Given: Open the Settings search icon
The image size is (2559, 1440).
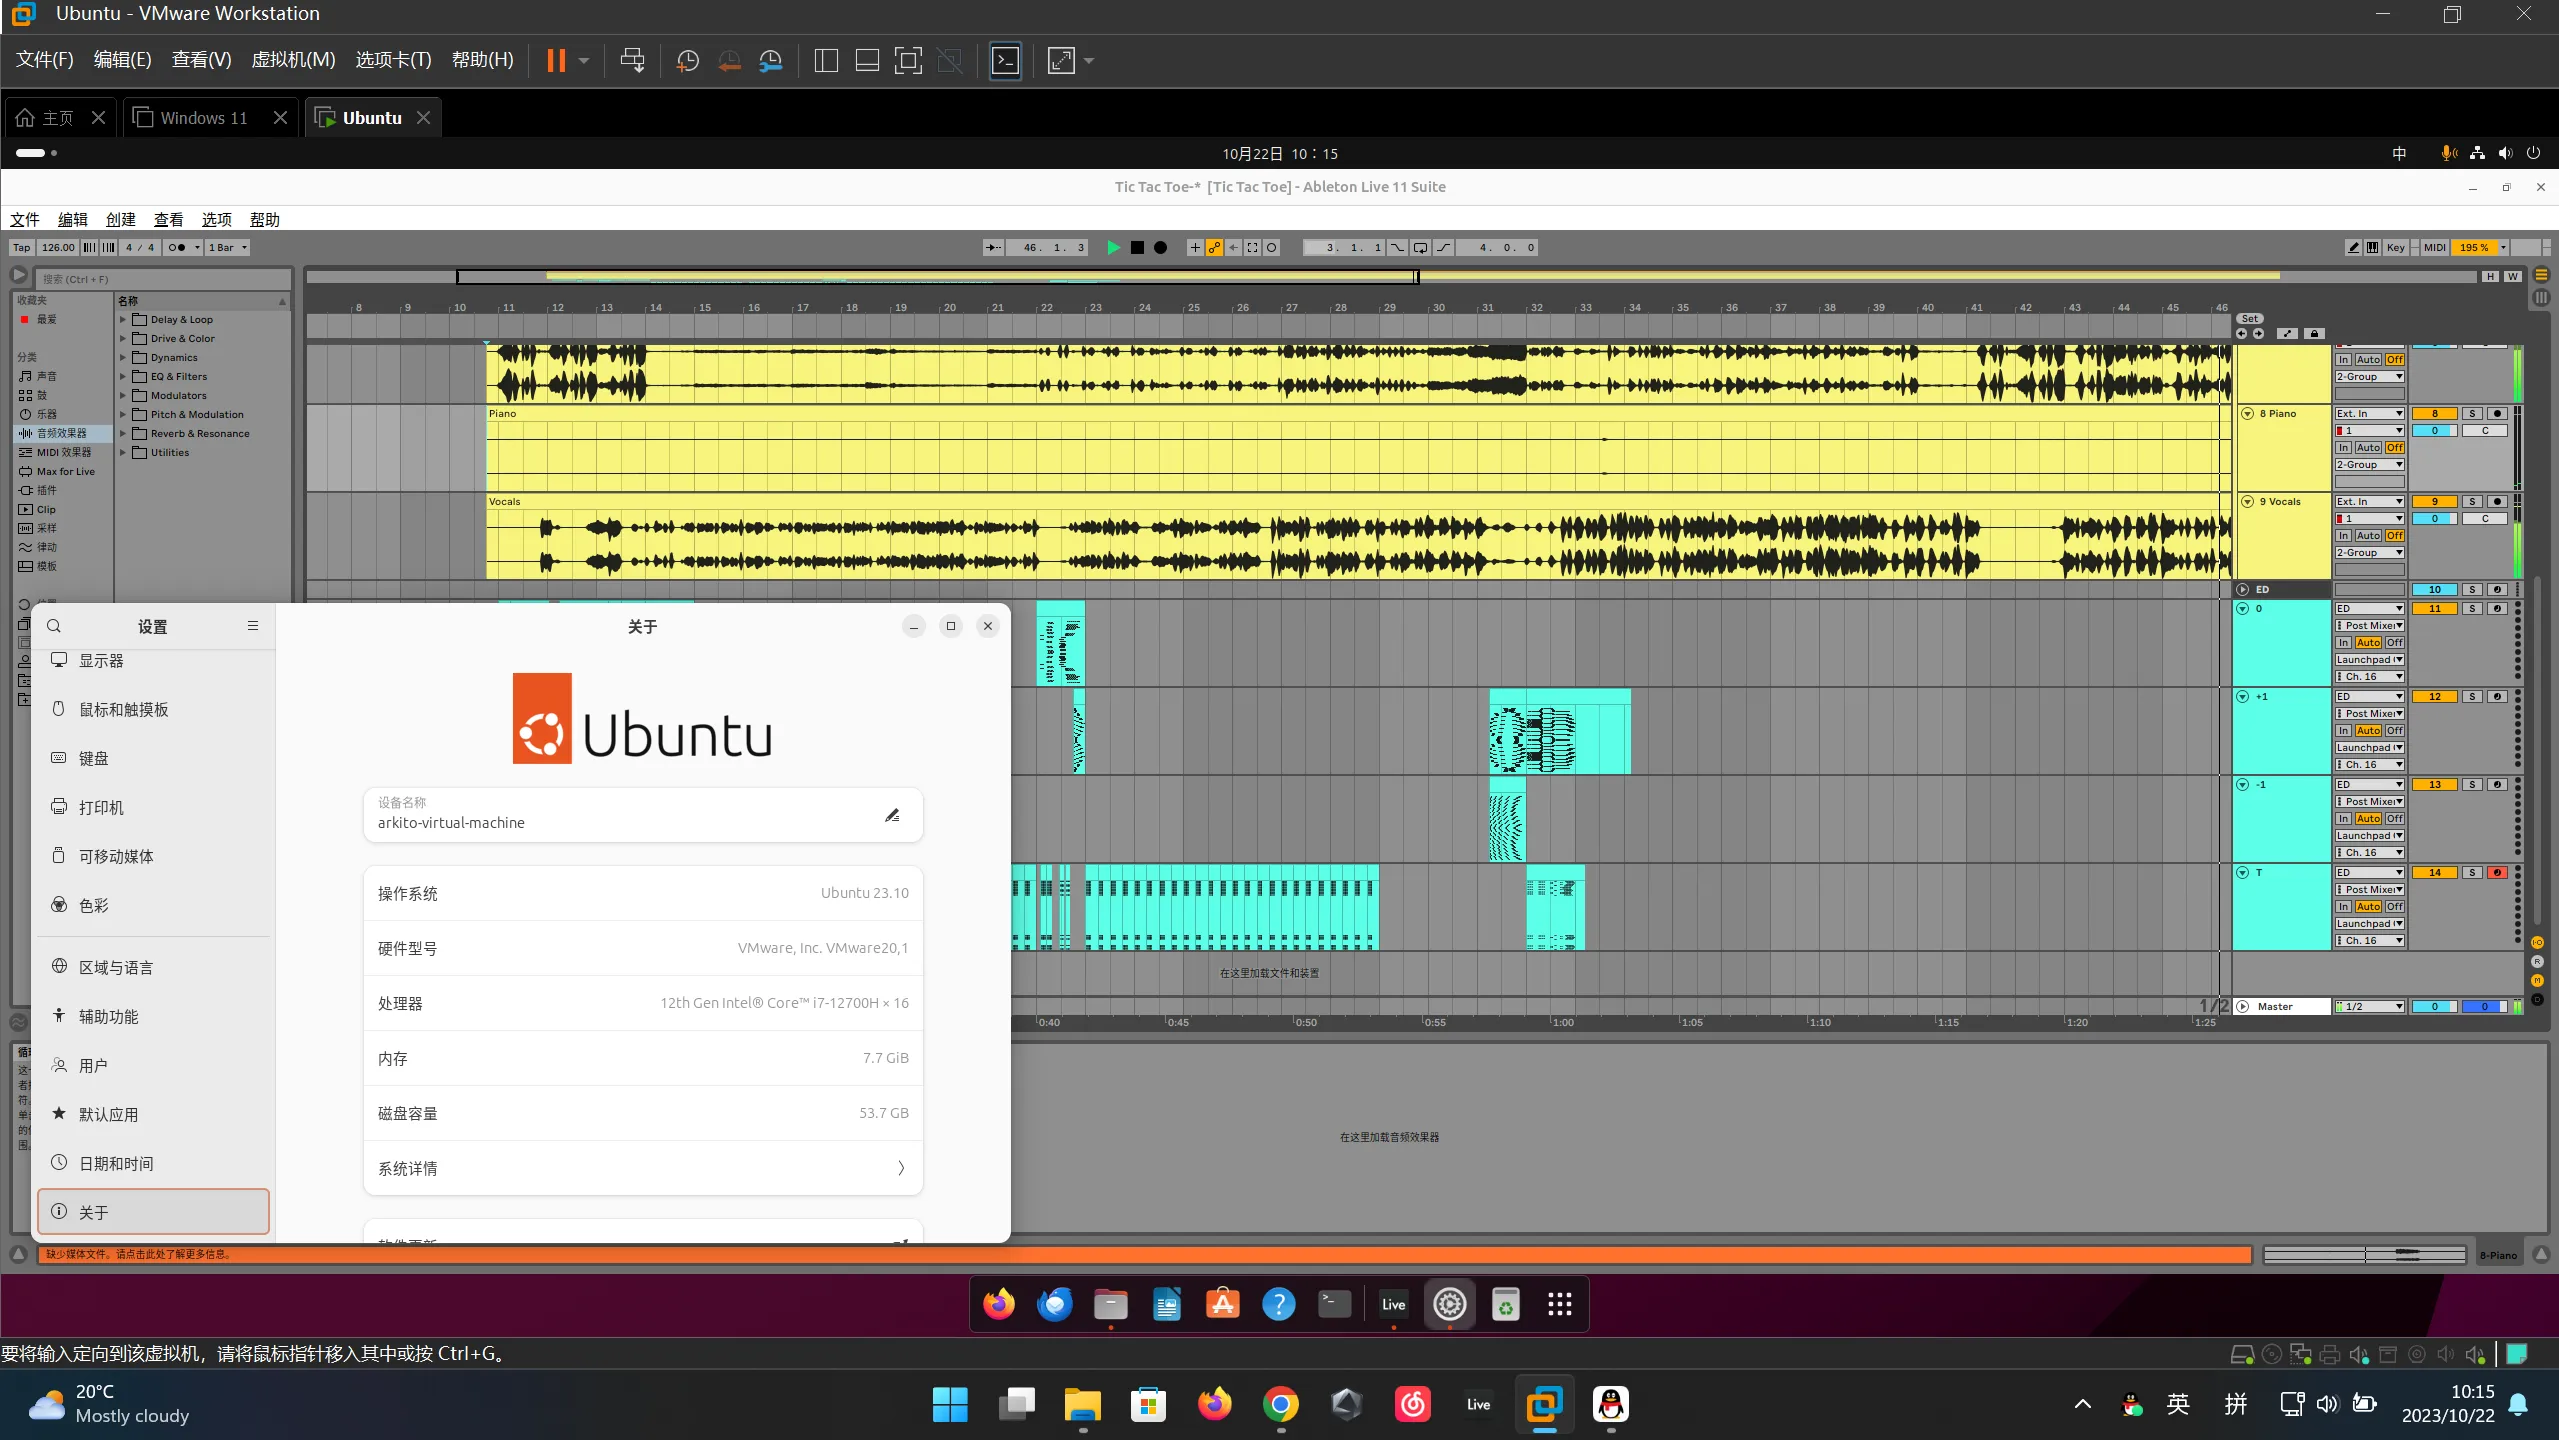Looking at the screenshot, I should tap(54, 626).
